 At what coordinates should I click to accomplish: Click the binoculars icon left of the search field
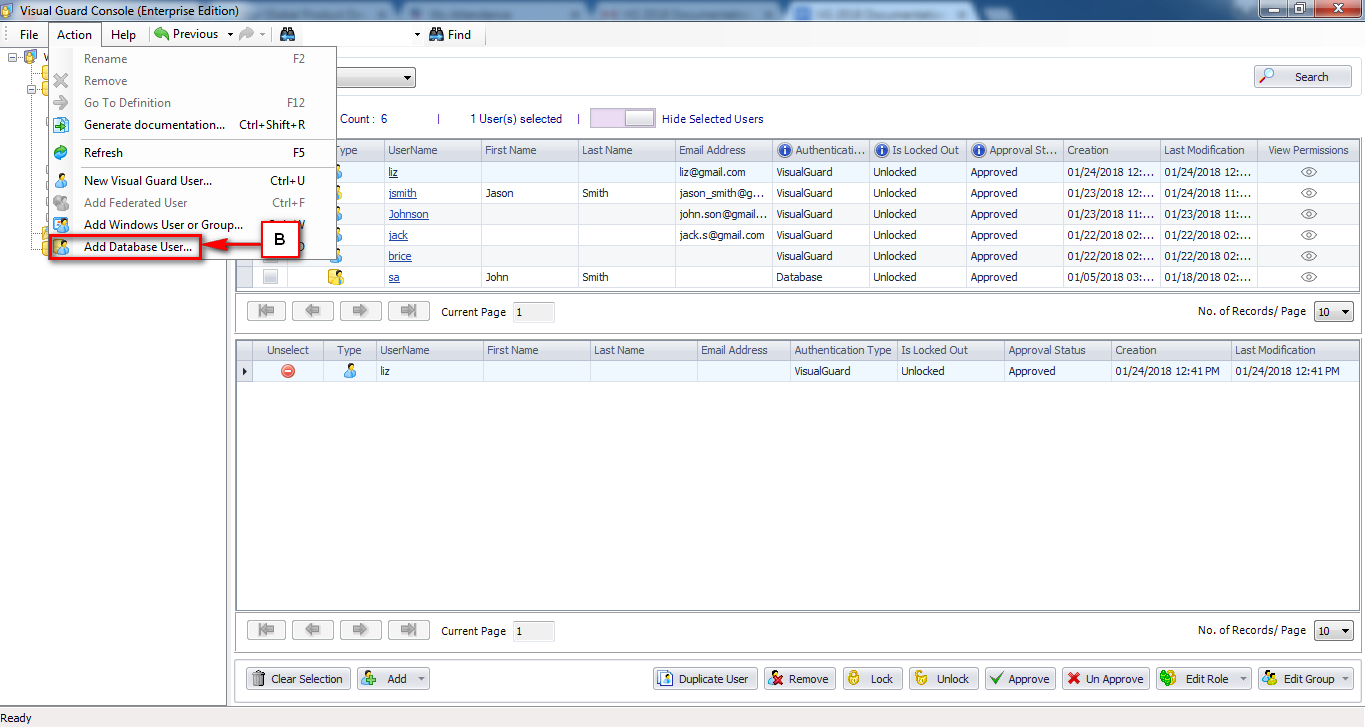point(287,34)
